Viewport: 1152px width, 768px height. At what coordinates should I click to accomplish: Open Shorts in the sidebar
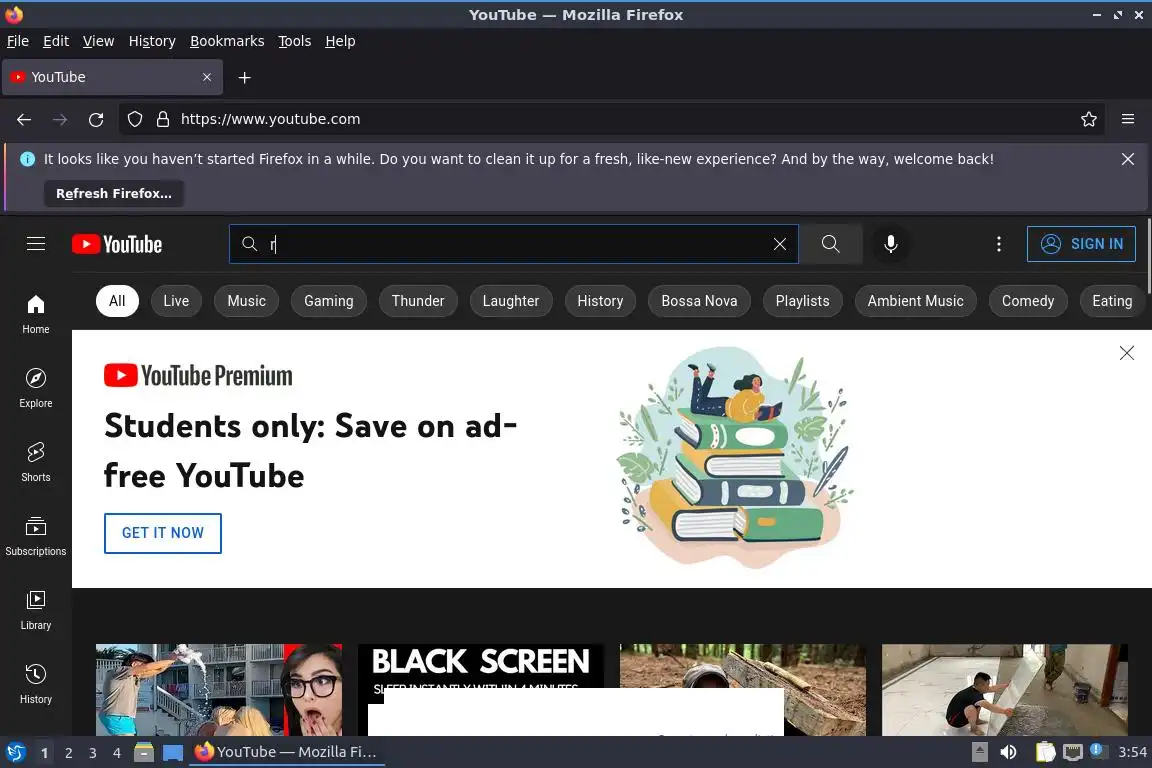36,462
